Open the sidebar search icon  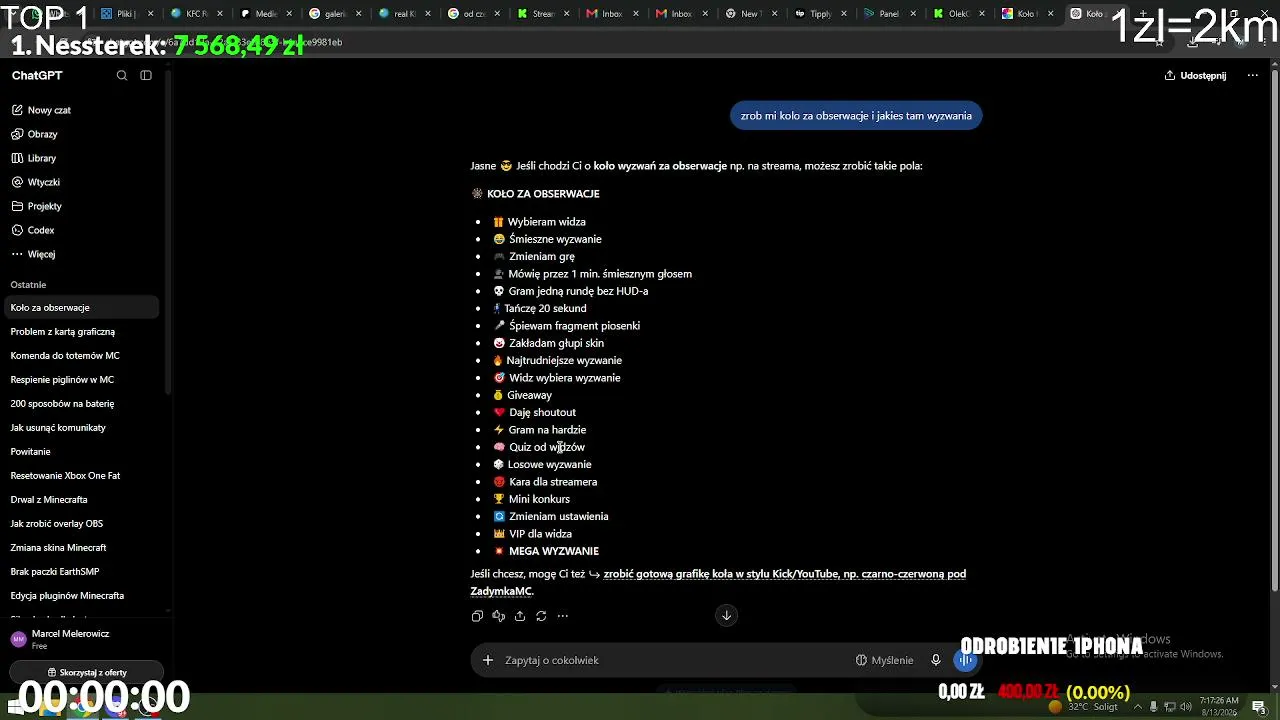[x=122, y=75]
